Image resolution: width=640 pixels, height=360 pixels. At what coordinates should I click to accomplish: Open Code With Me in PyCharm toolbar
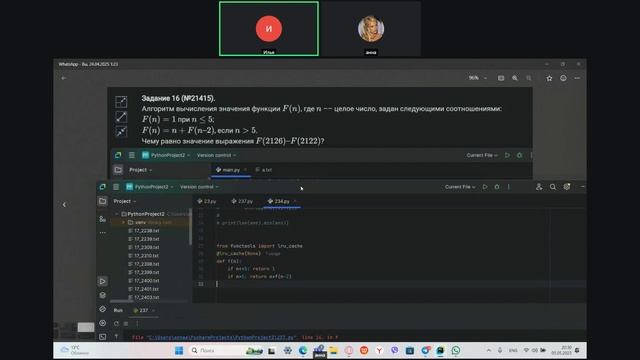(x=539, y=187)
